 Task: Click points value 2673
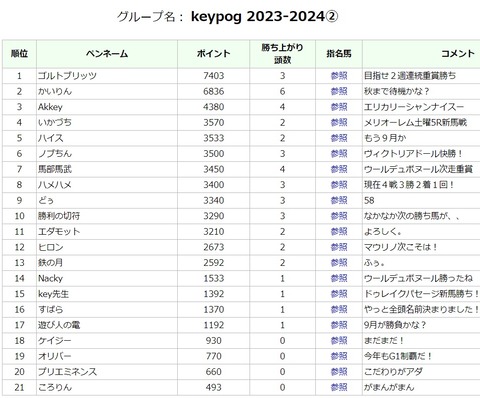214,247
